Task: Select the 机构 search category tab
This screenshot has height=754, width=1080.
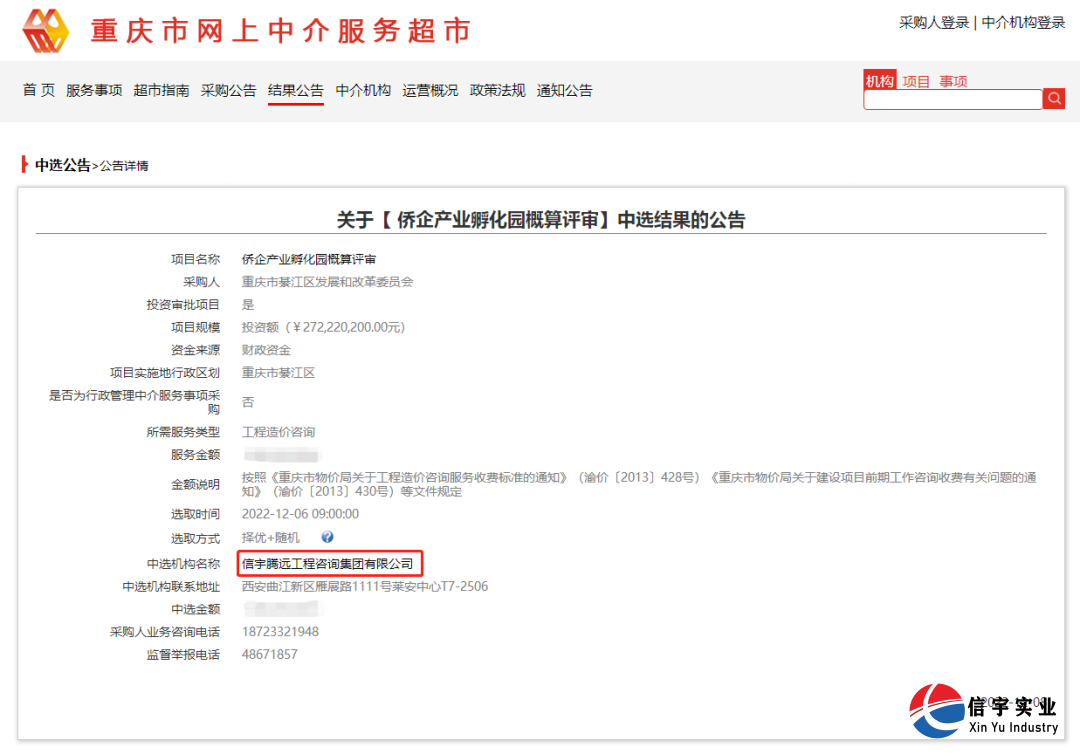Action: tap(880, 79)
